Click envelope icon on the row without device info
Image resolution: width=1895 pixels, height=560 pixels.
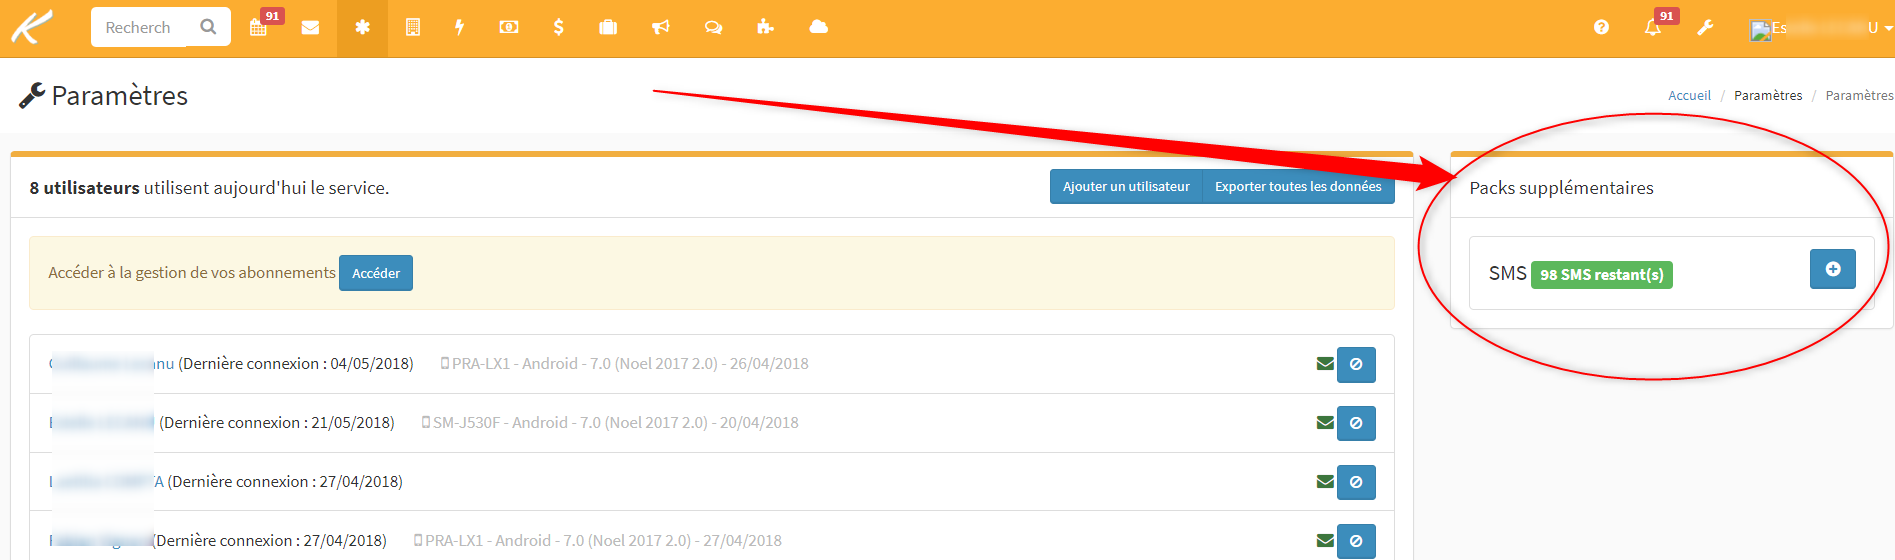1325,482
